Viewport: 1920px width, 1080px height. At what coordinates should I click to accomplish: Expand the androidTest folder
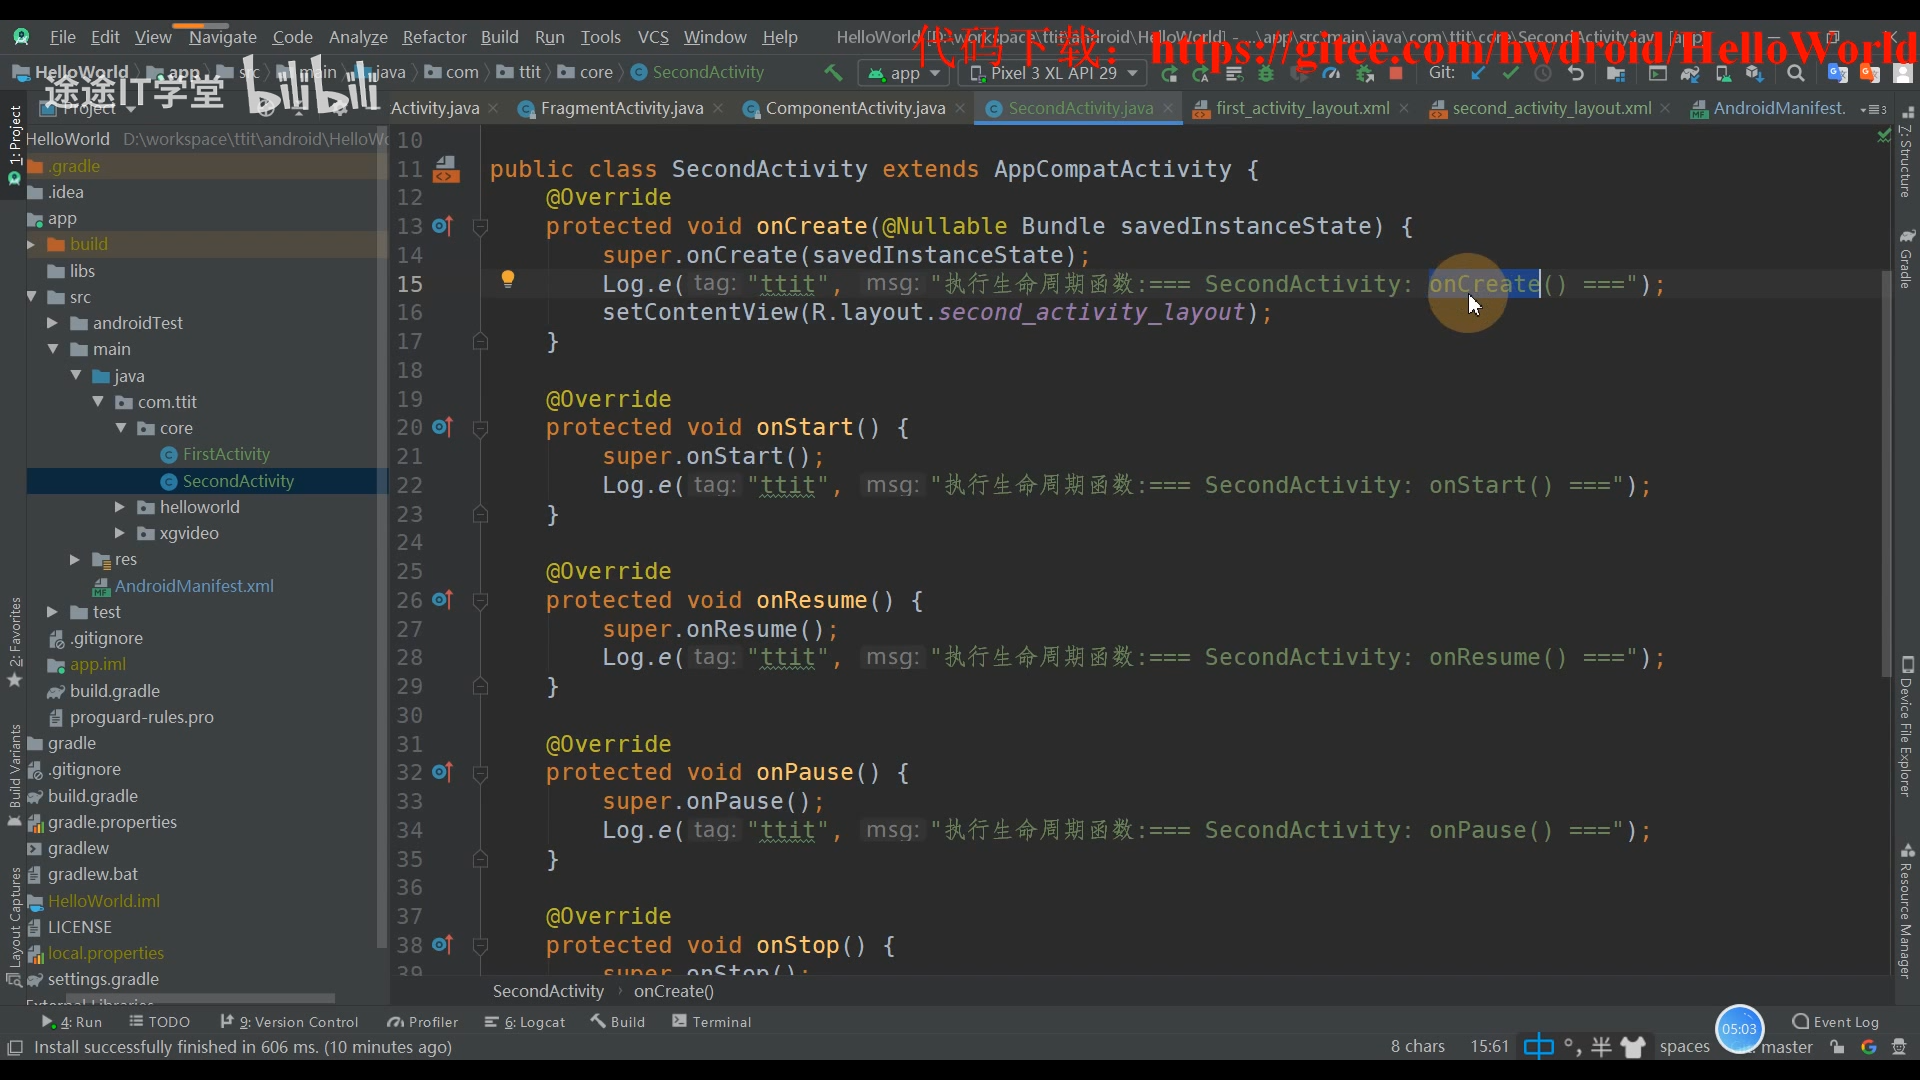pos(52,323)
